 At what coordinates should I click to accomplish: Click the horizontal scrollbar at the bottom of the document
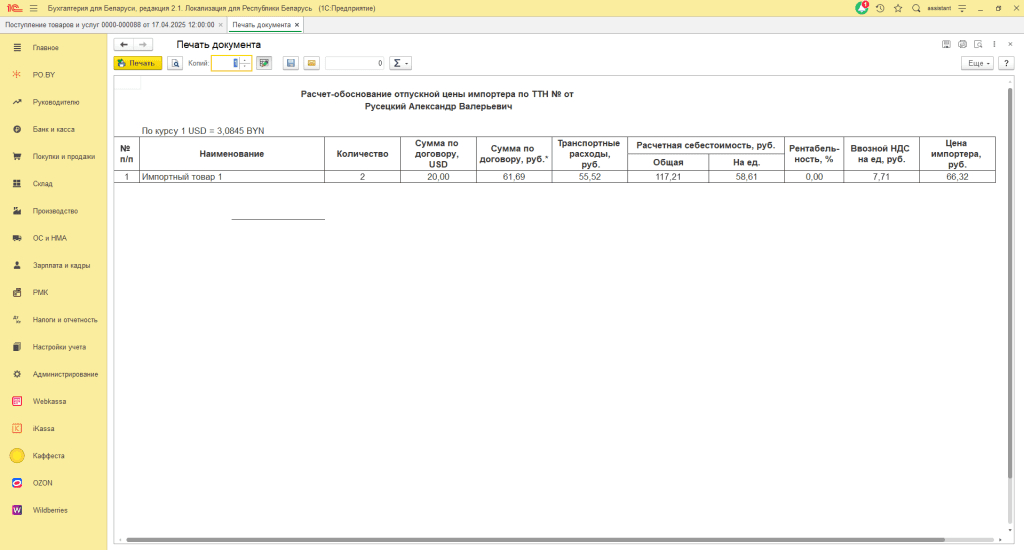point(536,540)
